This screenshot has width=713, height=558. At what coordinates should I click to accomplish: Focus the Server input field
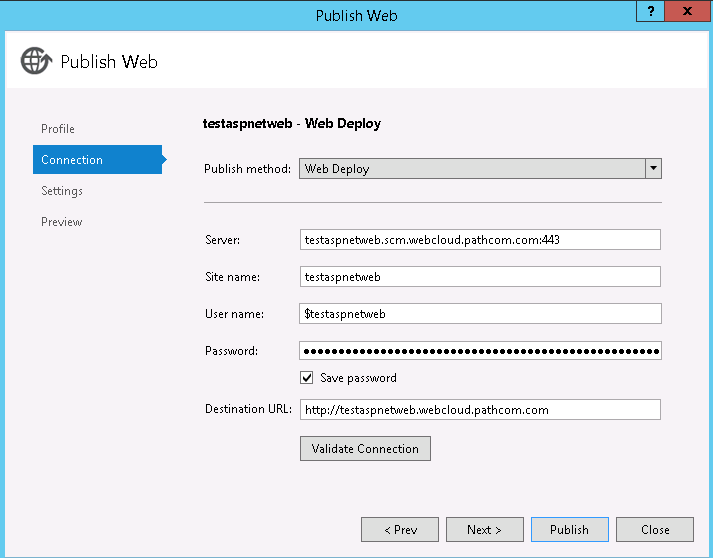[480, 239]
